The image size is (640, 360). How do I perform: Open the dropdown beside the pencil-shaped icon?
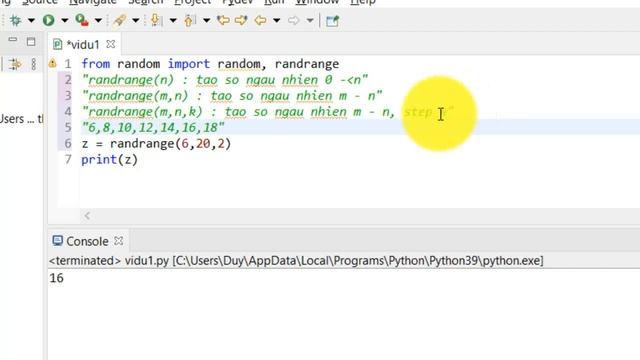coord(136,20)
